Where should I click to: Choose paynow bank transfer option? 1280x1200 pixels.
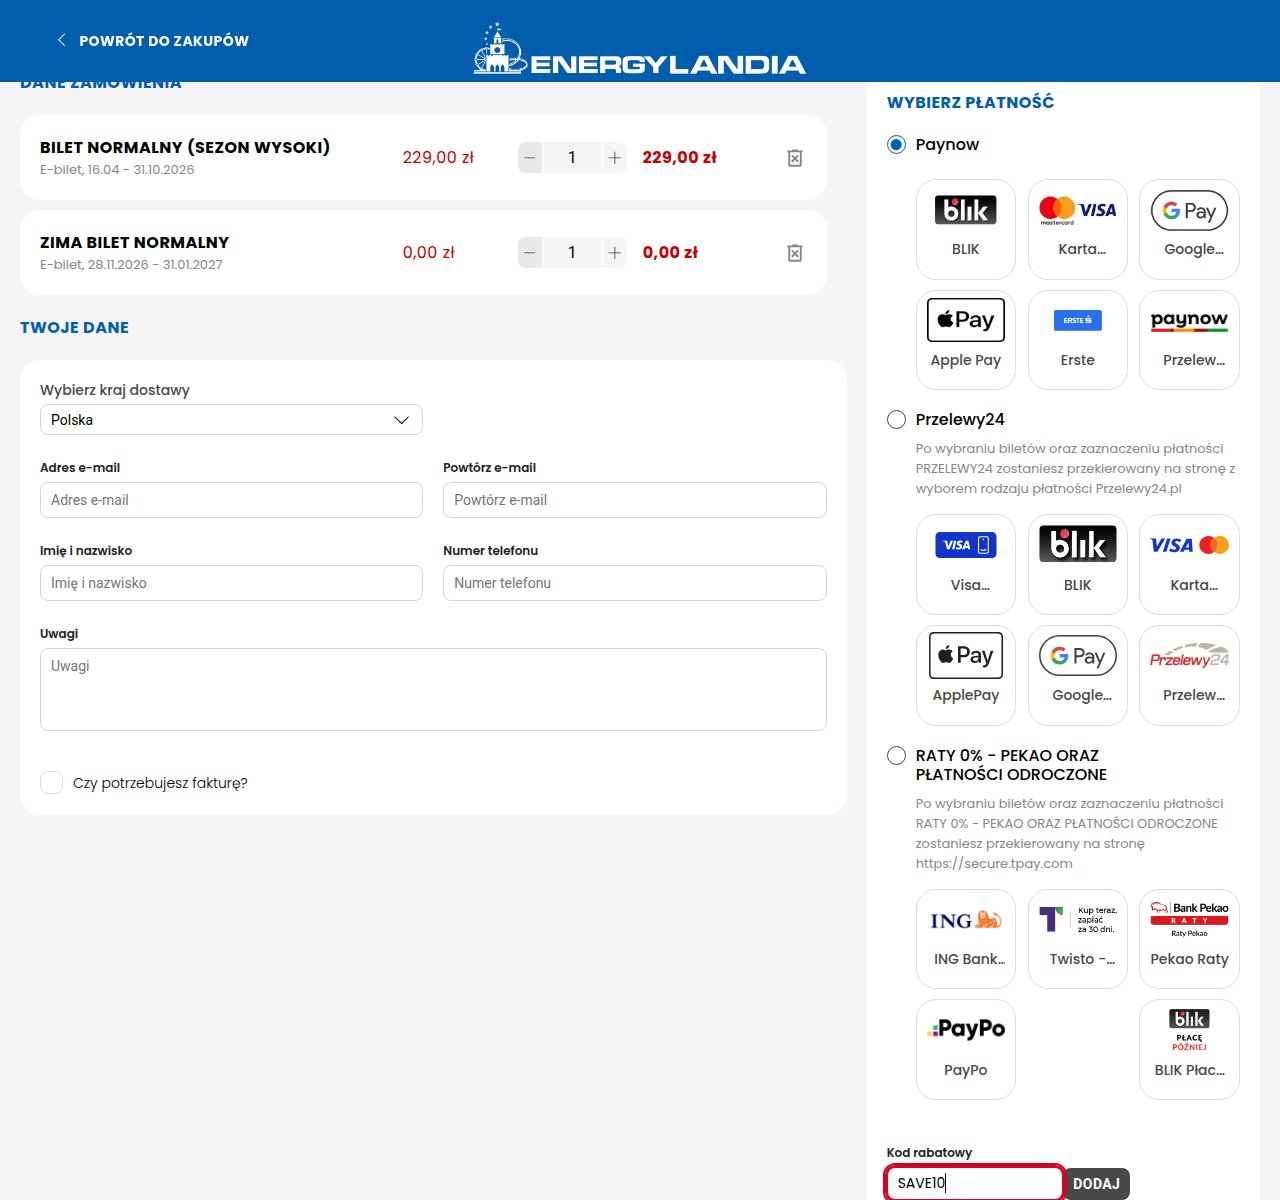click(1189, 340)
